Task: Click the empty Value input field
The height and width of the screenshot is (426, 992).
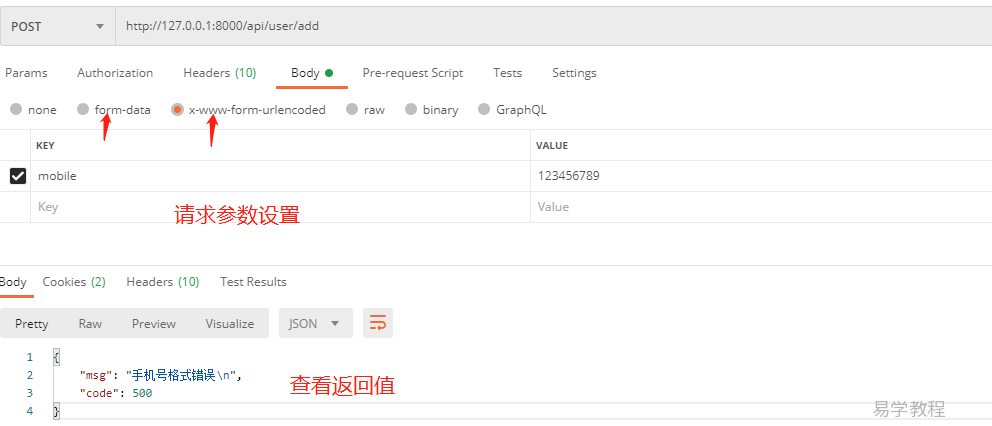Action: 761,207
